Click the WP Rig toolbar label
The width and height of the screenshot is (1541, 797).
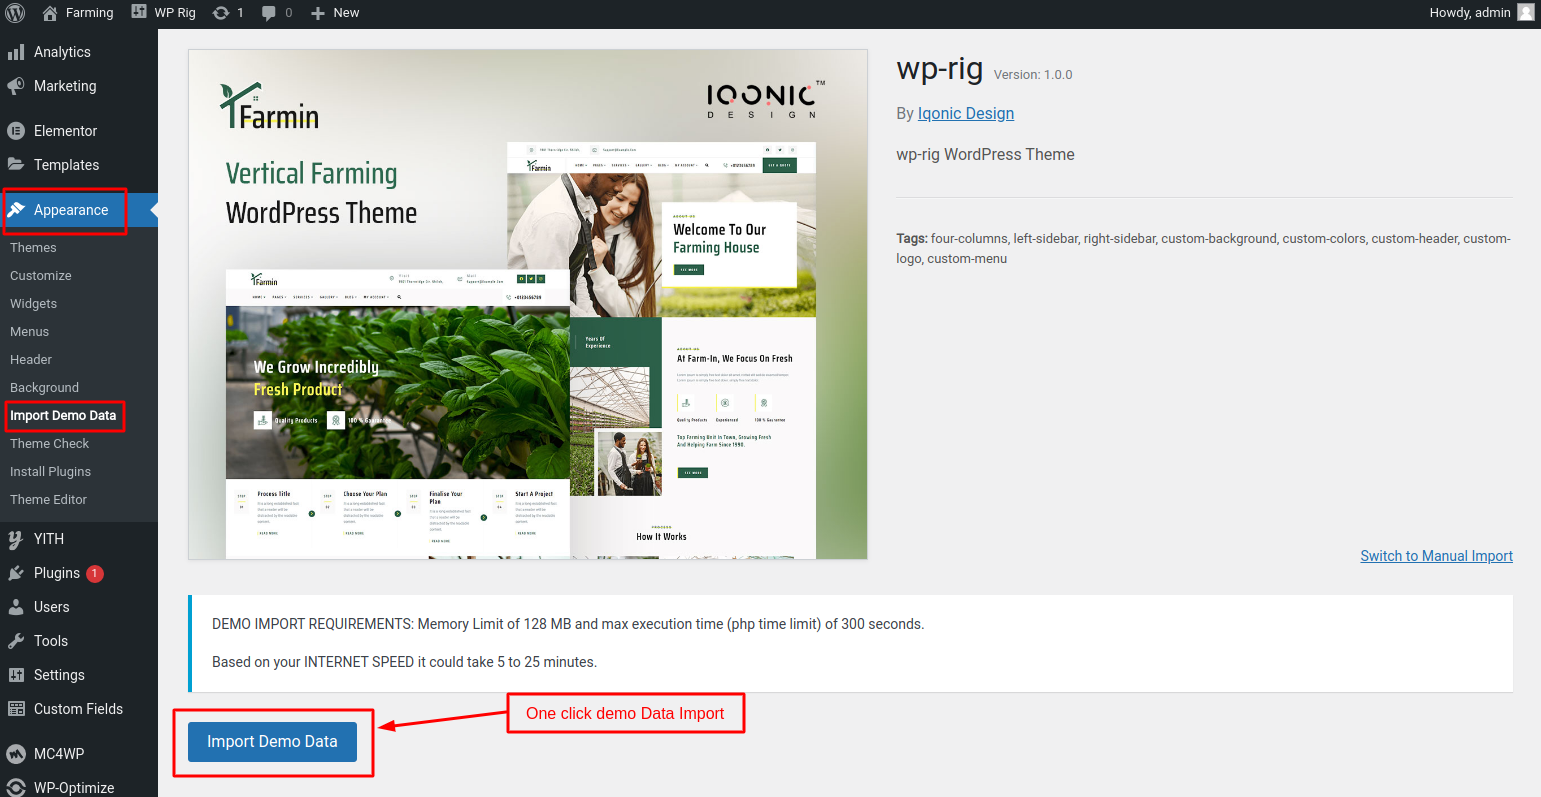pos(175,13)
